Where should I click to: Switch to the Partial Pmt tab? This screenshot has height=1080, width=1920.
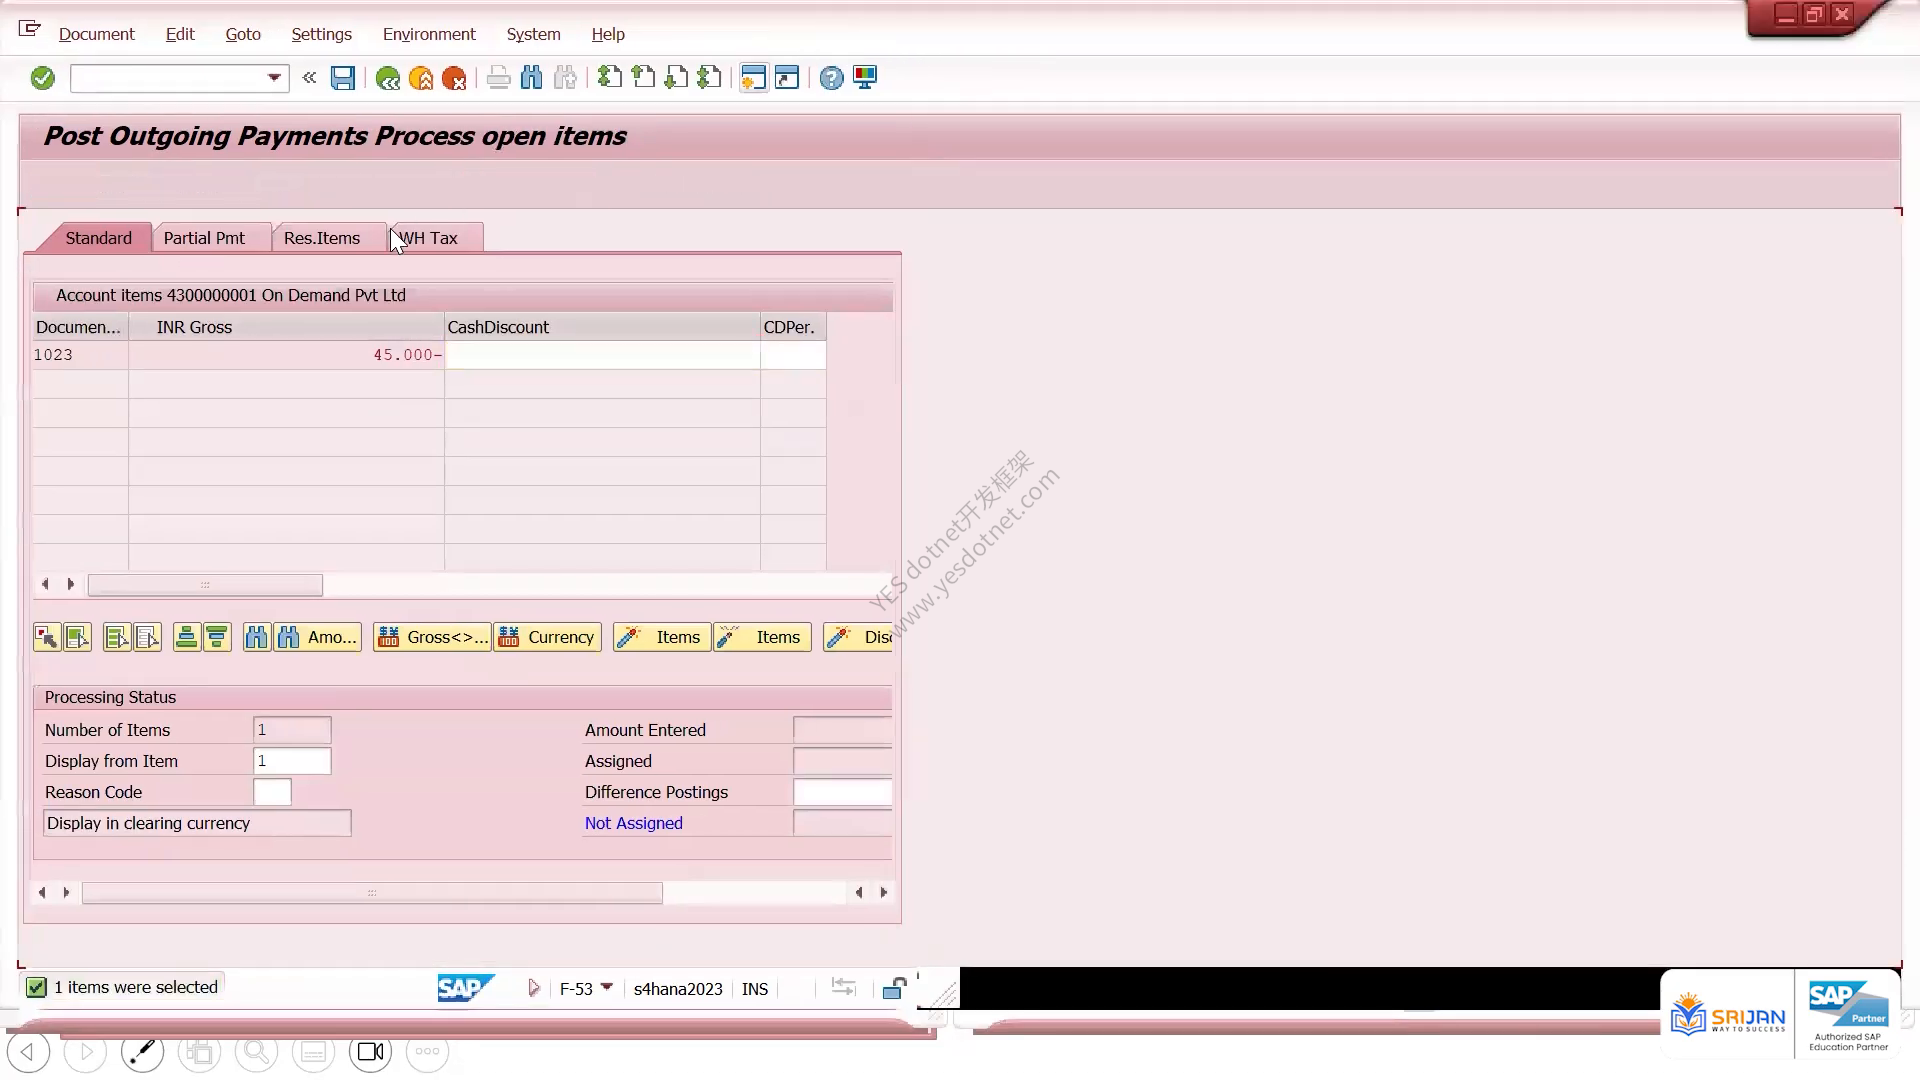pos(204,238)
